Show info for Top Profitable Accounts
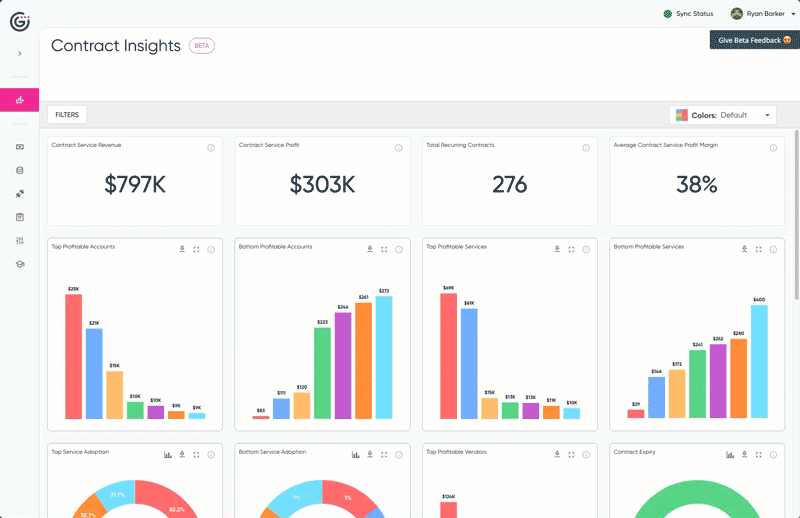Screen dimensions: 800x518 coord(211,250)
